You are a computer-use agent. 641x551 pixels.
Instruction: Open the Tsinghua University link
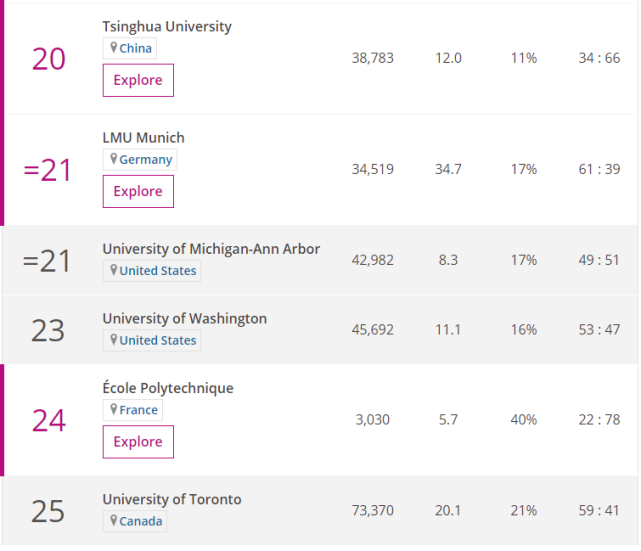[x=167, y=27]
